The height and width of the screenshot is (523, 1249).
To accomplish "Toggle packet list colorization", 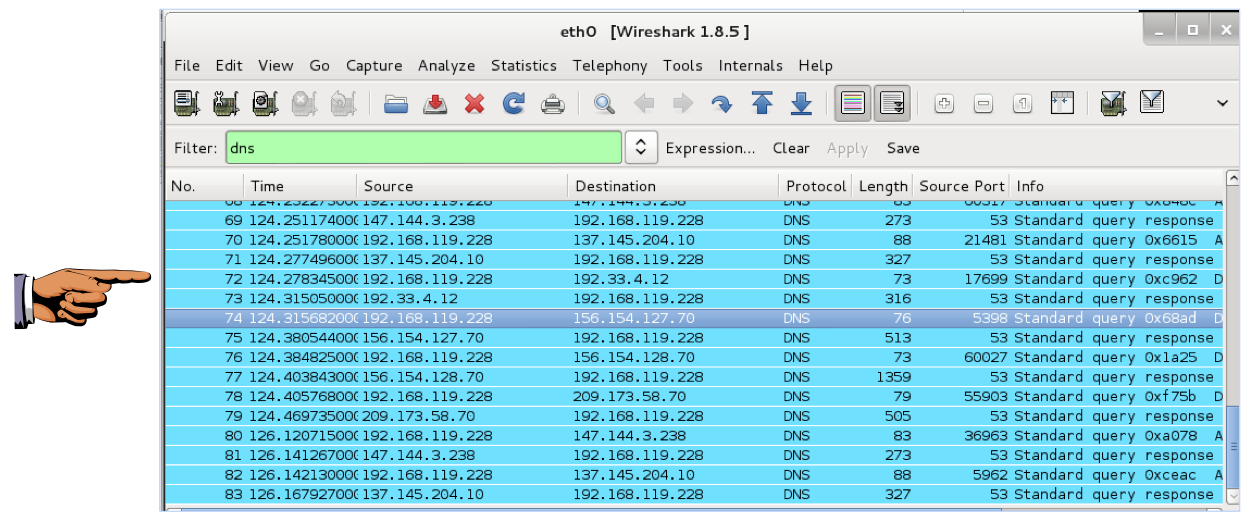I will (853, 103).
